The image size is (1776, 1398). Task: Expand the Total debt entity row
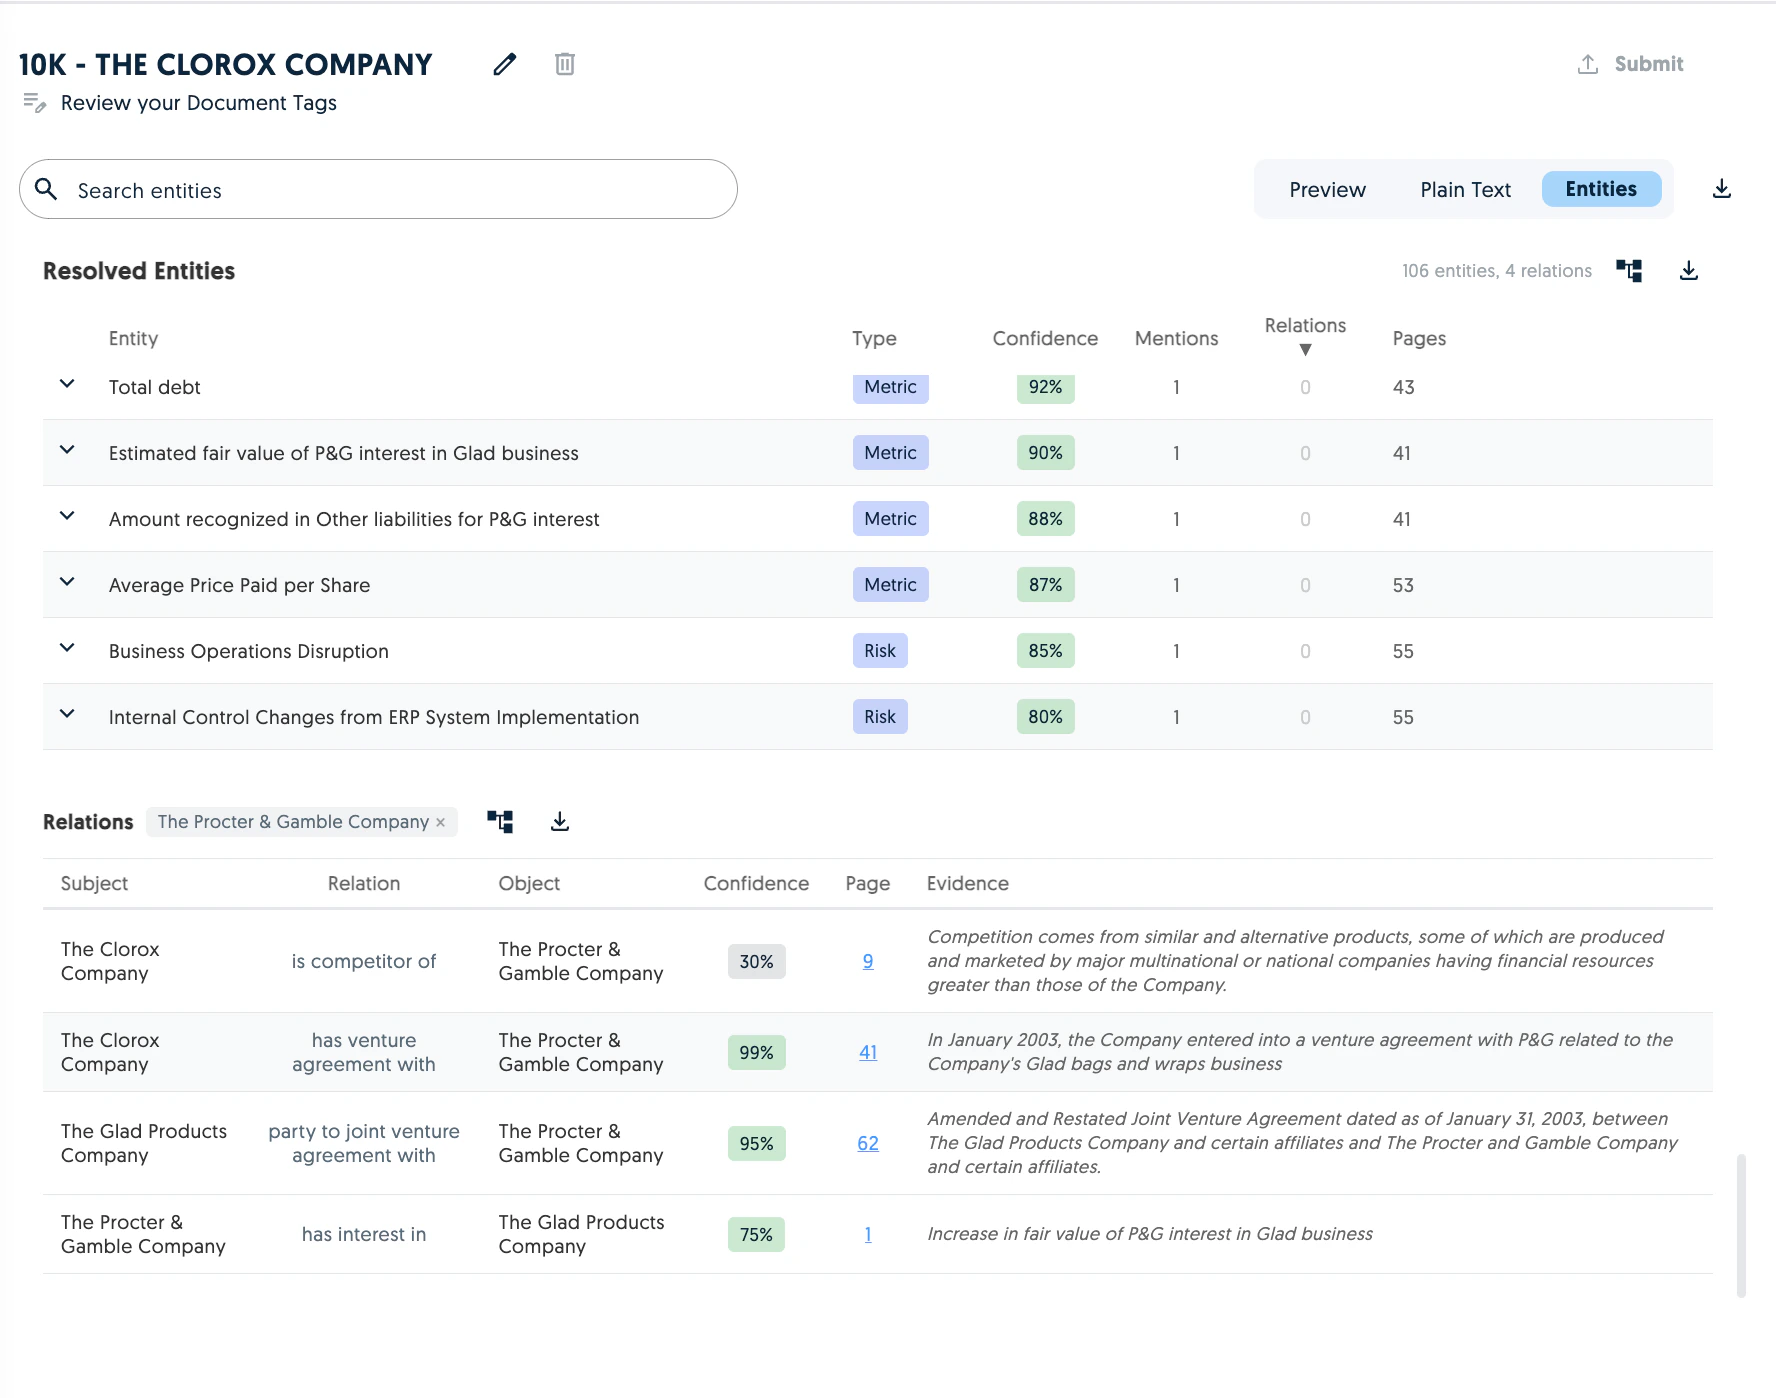pos(67,384)
